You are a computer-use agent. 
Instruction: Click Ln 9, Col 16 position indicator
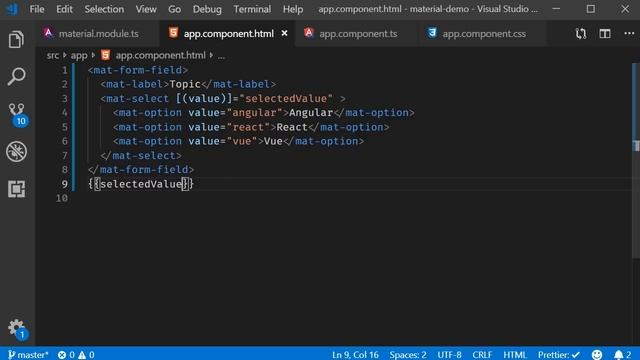[x=355, y=354]
